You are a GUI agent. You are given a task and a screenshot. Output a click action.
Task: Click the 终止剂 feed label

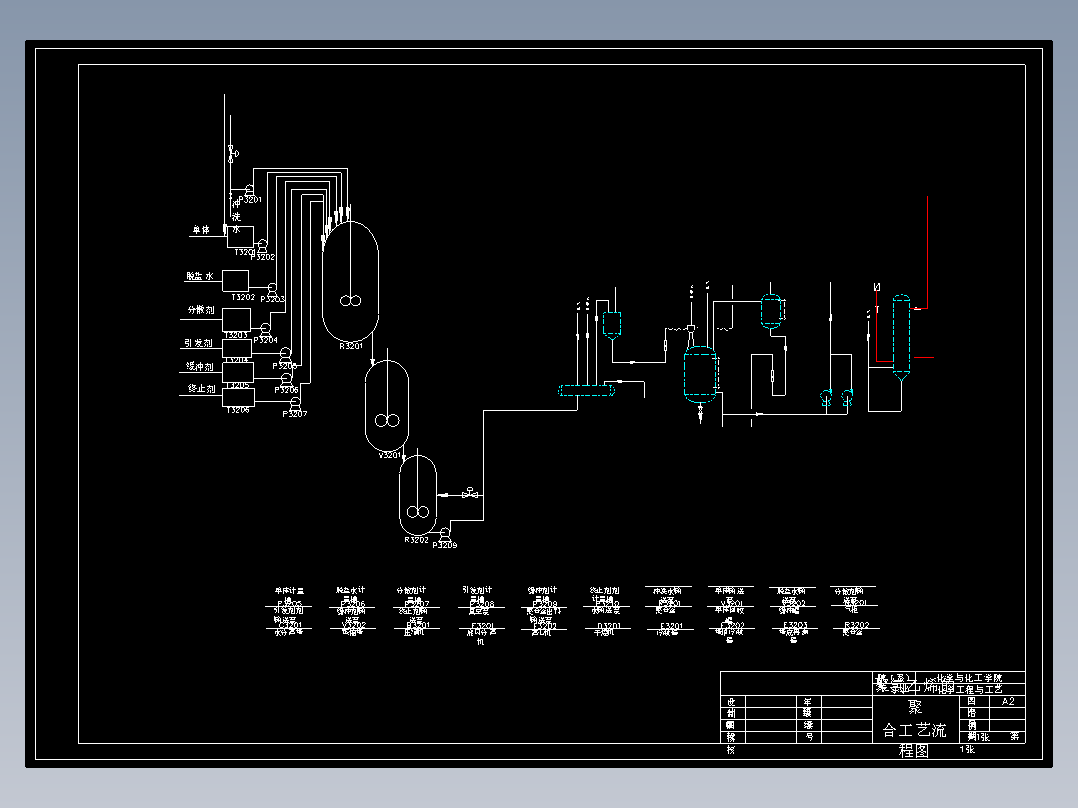pyautogui.click(x=201, y=388)
